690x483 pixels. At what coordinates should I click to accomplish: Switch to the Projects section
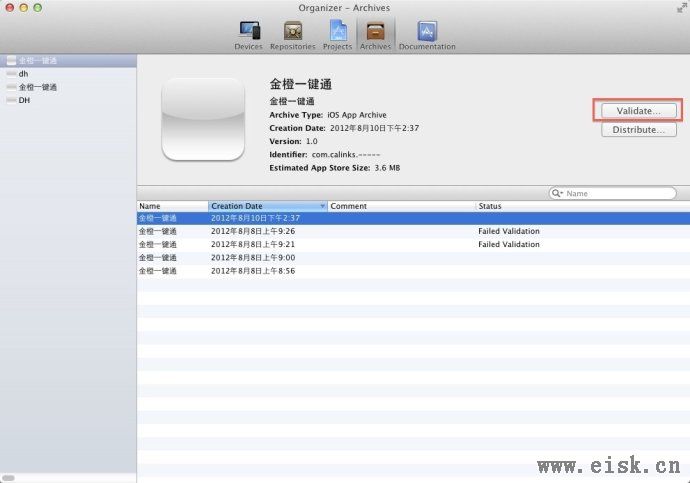coord(338,35)
